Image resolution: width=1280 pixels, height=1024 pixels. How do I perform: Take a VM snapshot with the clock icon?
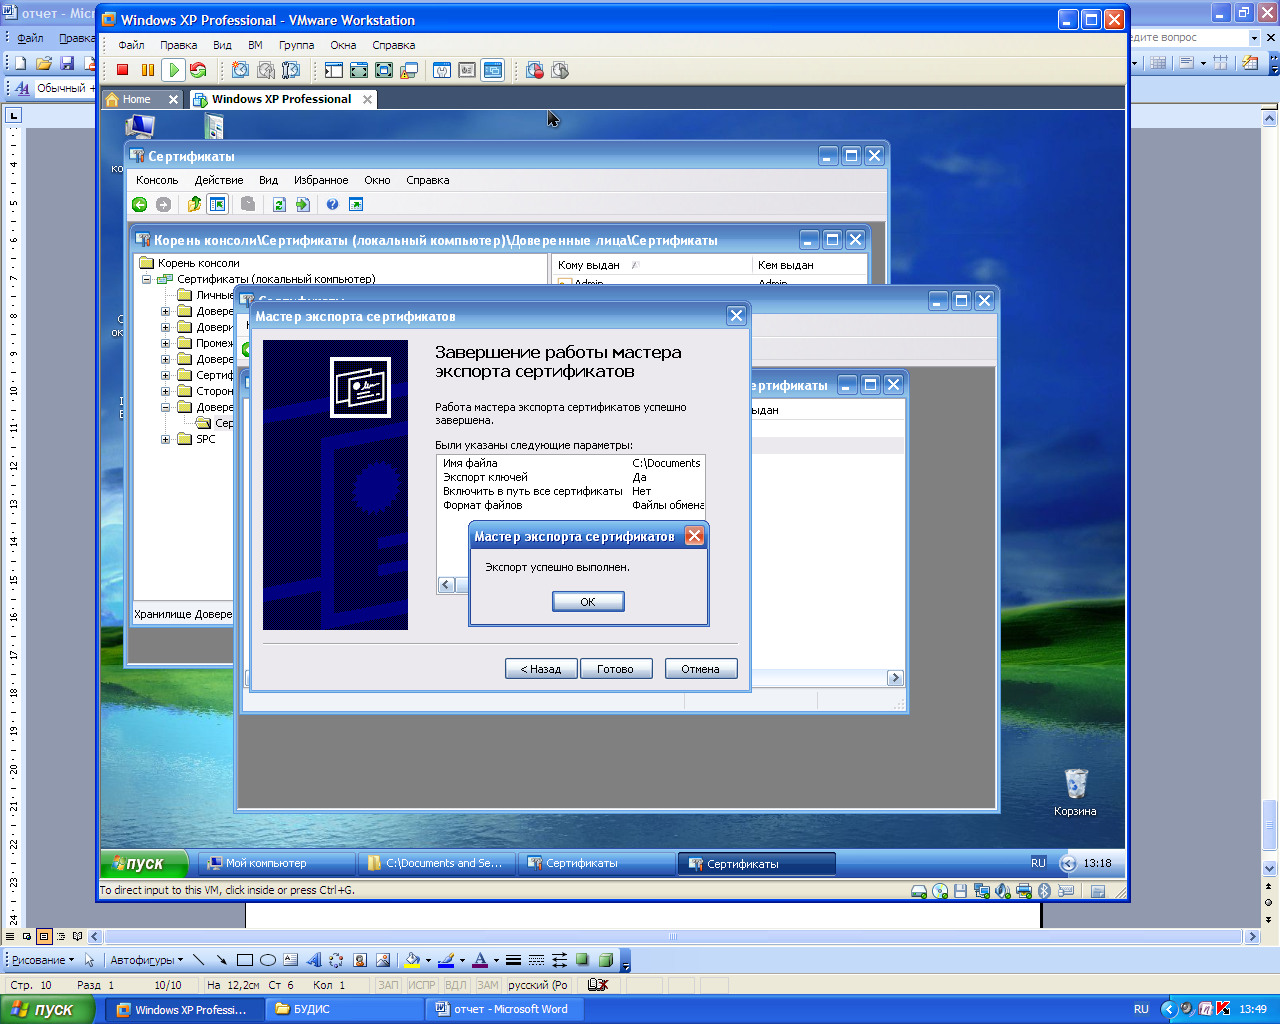[240, 70]
